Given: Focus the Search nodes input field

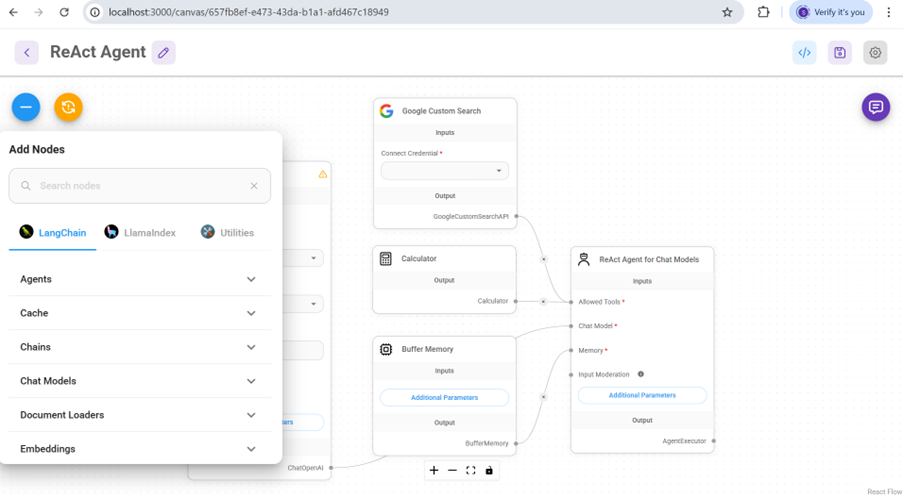Looking at the screenshot, I should (140, 186).
